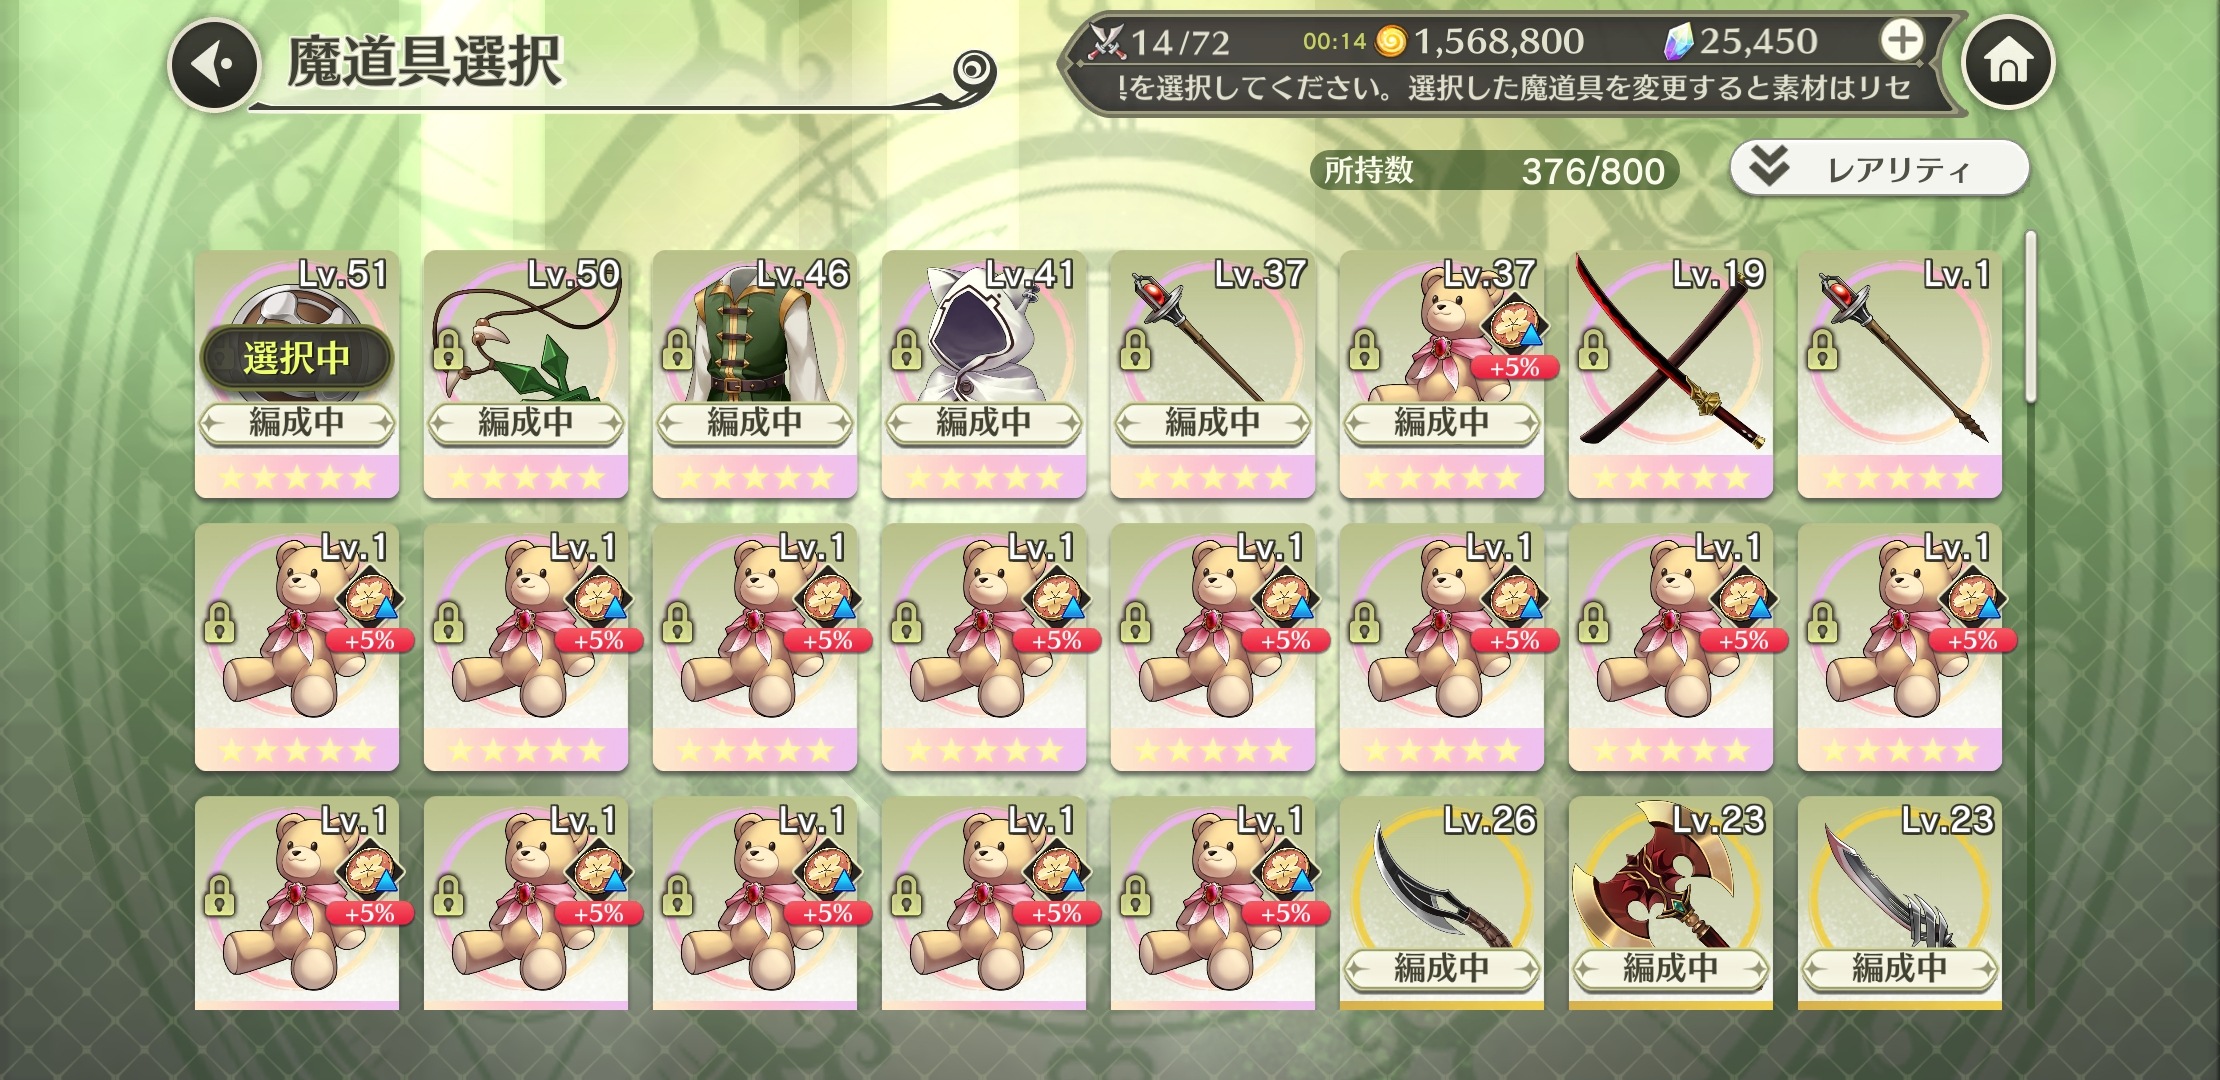Toggle lock on the Lv.50 whip item
The width and height of the screenshot is (2220, 1080).
447,349
